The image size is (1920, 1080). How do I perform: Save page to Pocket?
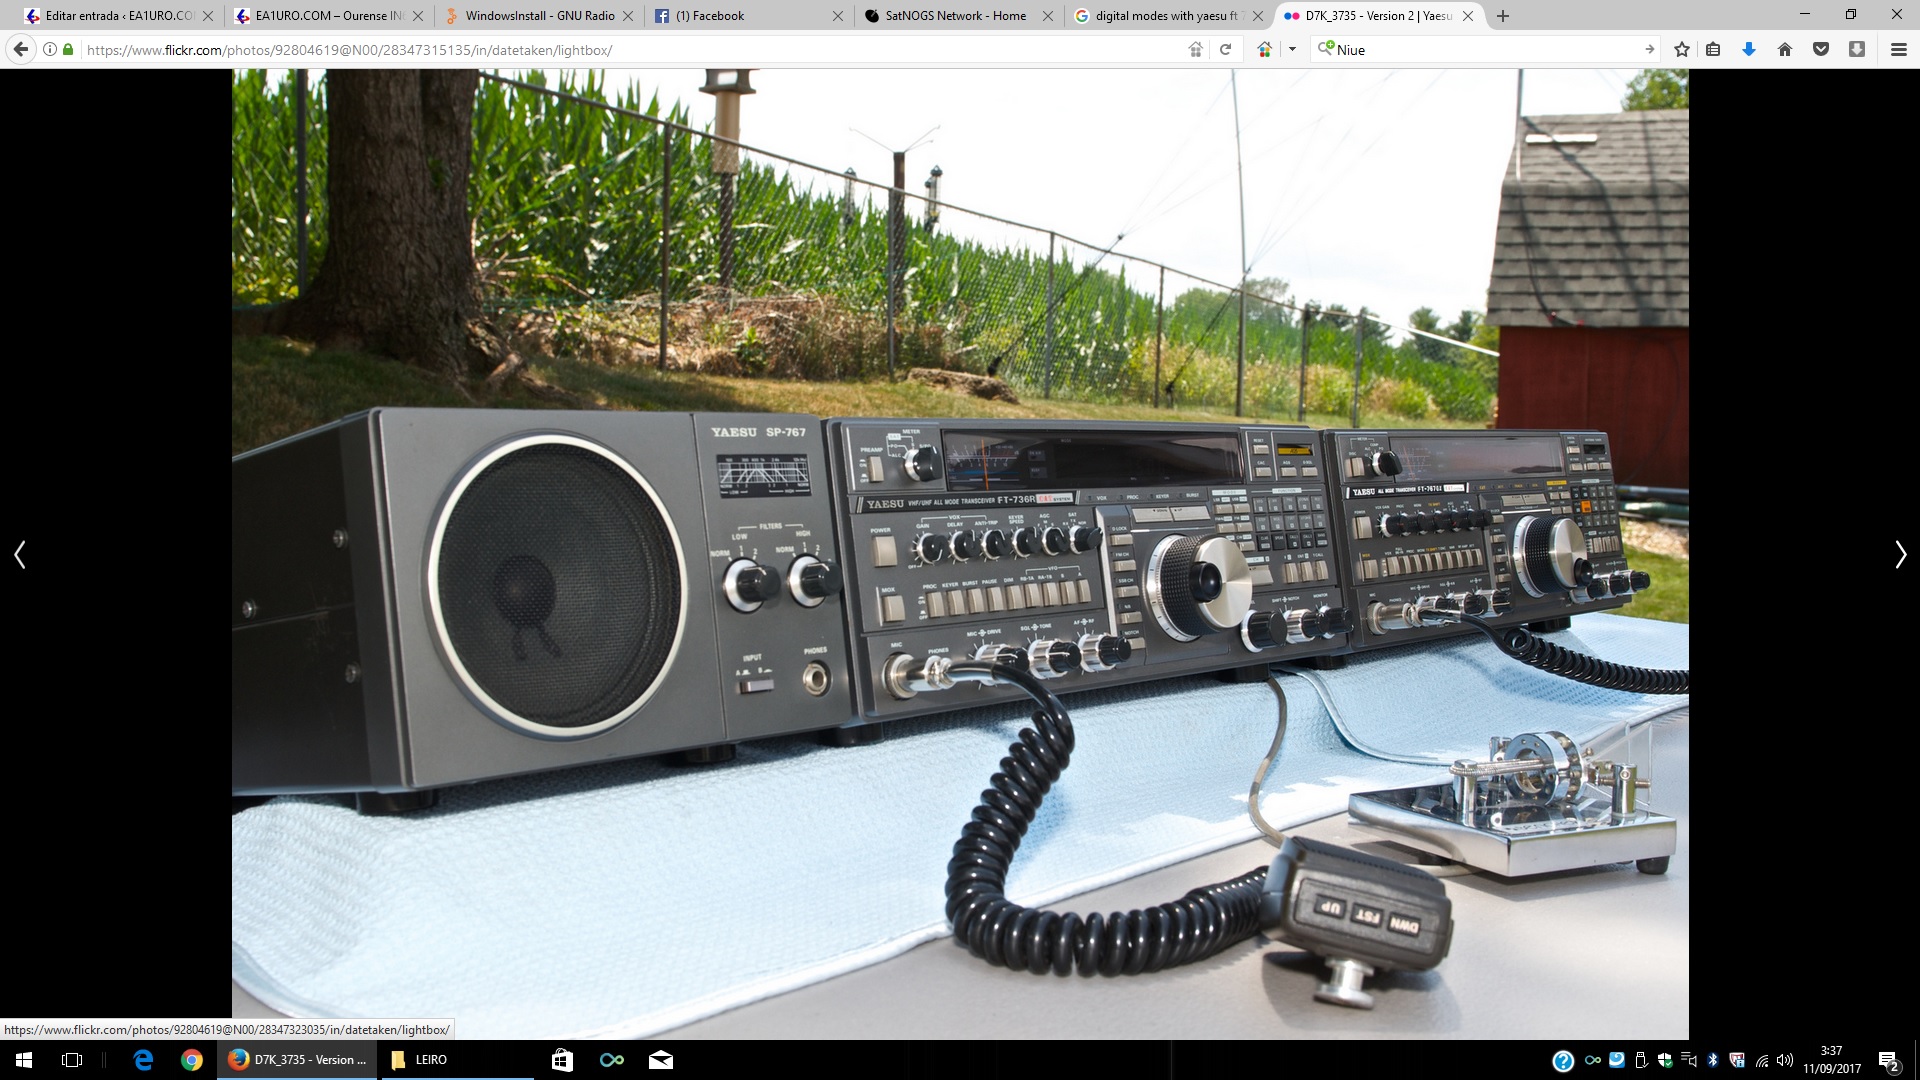1821,49
